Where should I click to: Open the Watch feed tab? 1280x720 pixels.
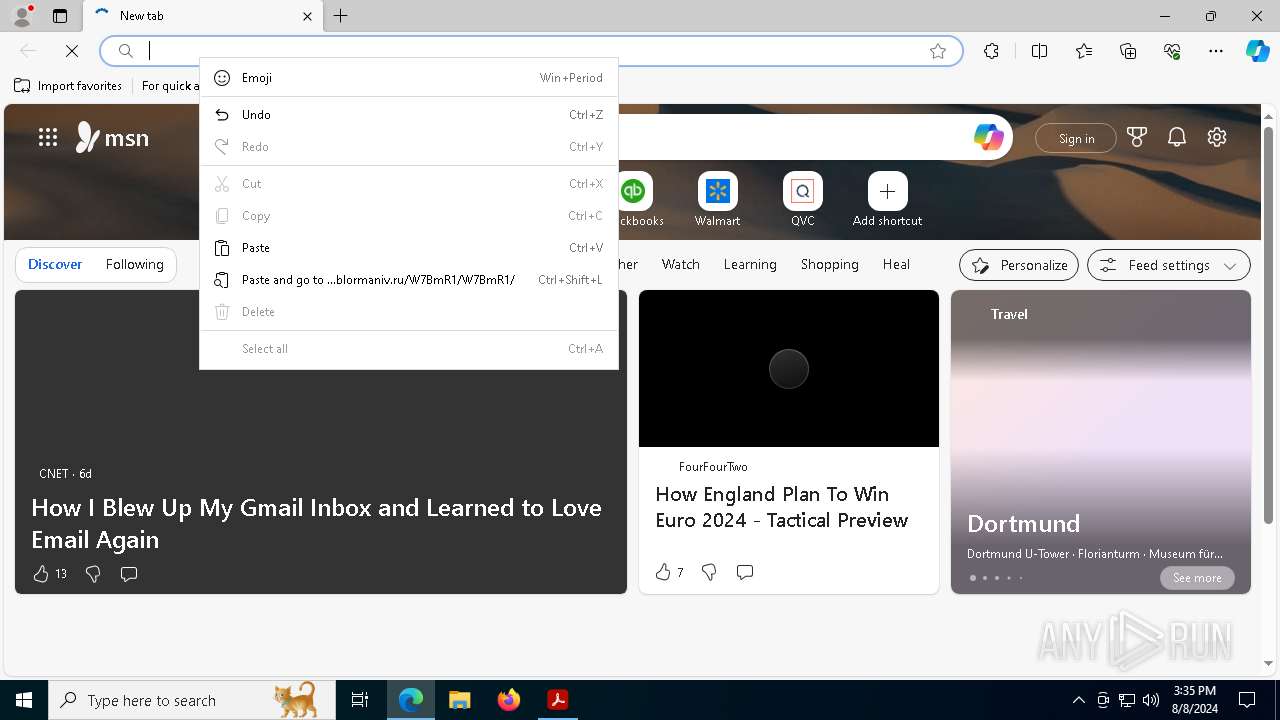click(680, 264)
